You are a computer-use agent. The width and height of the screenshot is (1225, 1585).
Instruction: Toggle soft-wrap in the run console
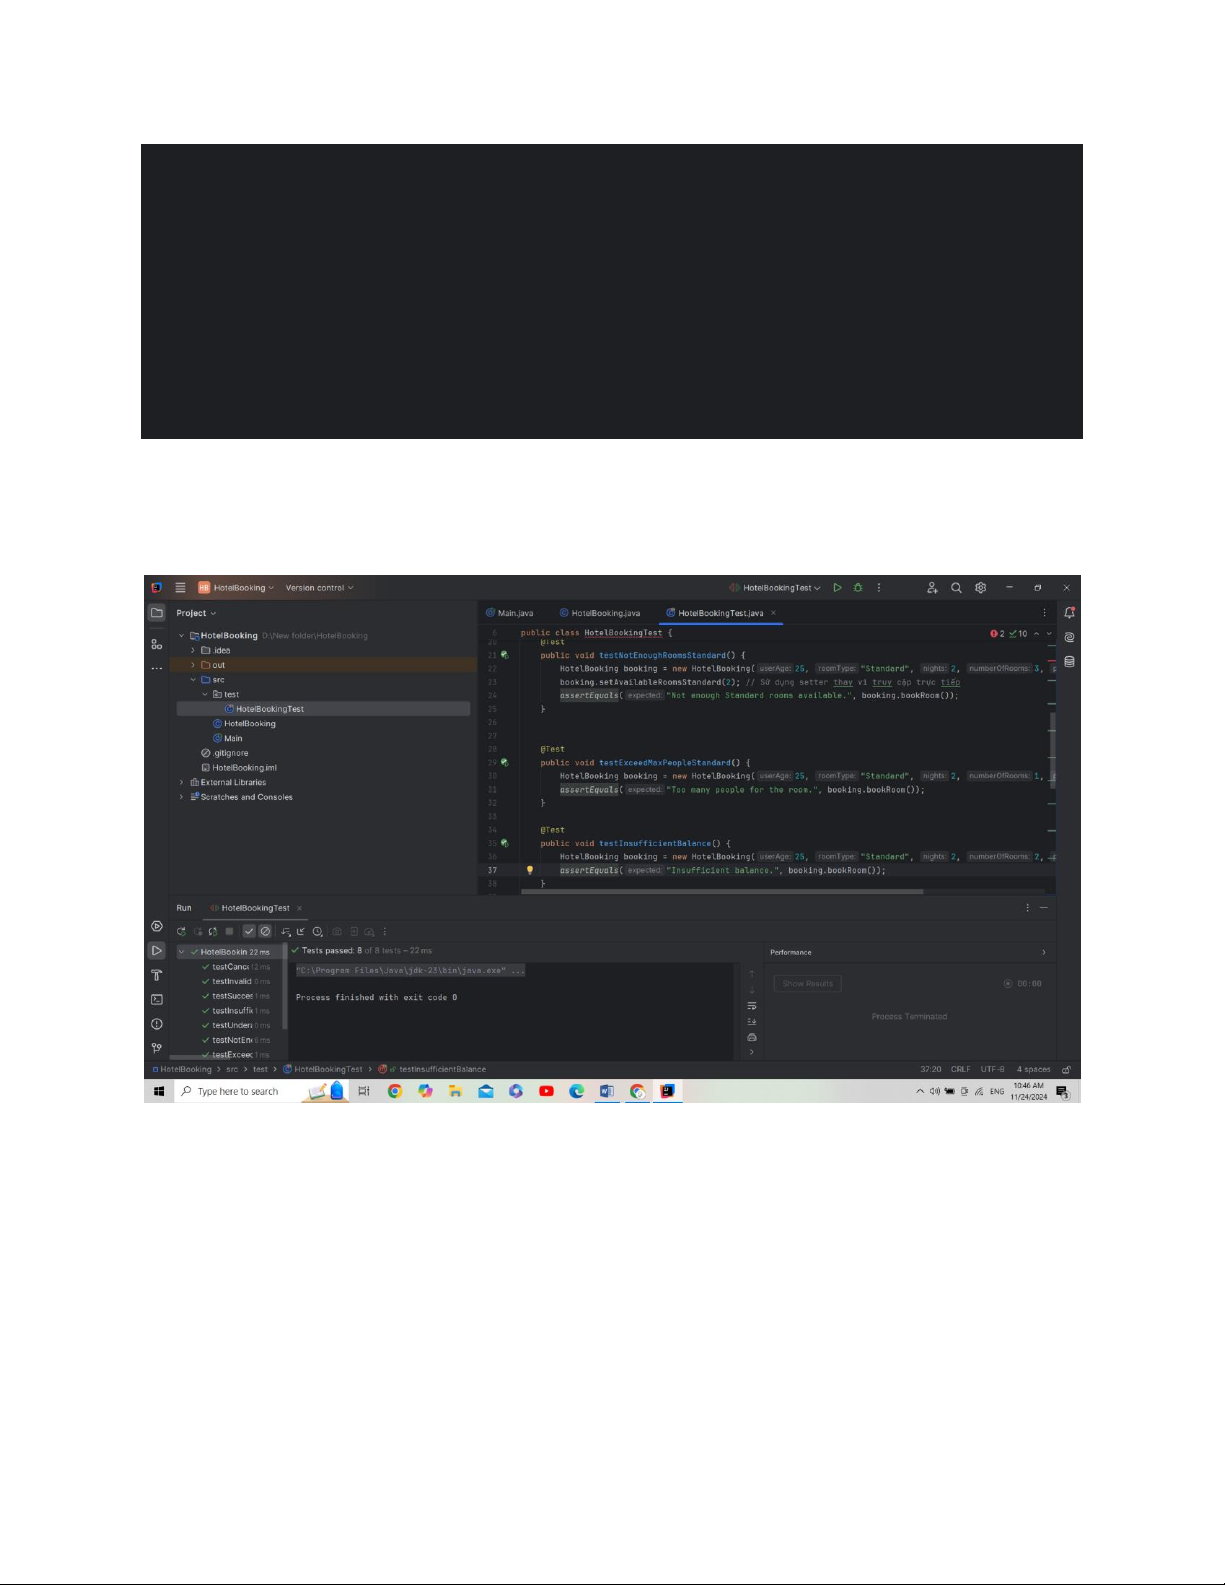coord(752,1006)
